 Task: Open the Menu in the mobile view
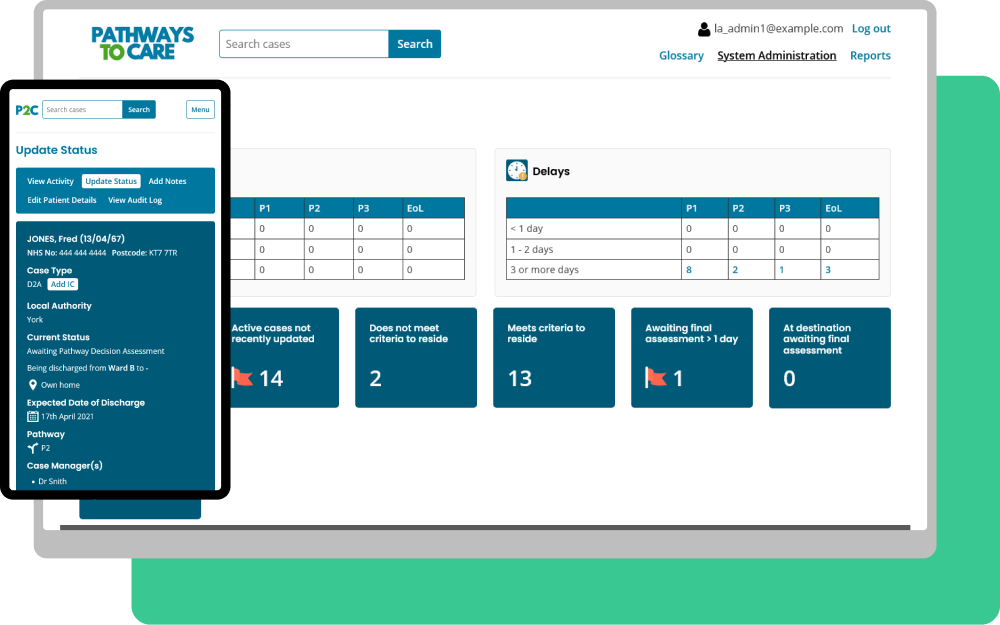(x=200, y=110)
